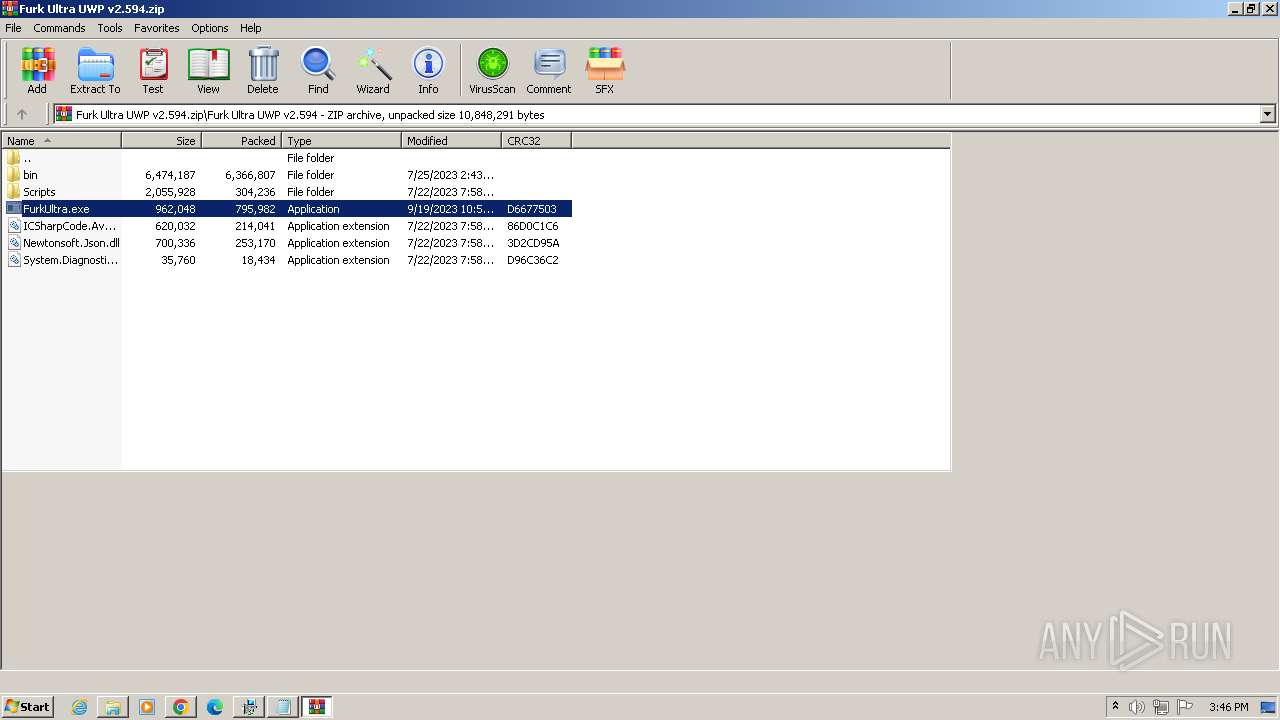
Task: Open Microsoft Edge from taskbar
Action: pos(215,707)
